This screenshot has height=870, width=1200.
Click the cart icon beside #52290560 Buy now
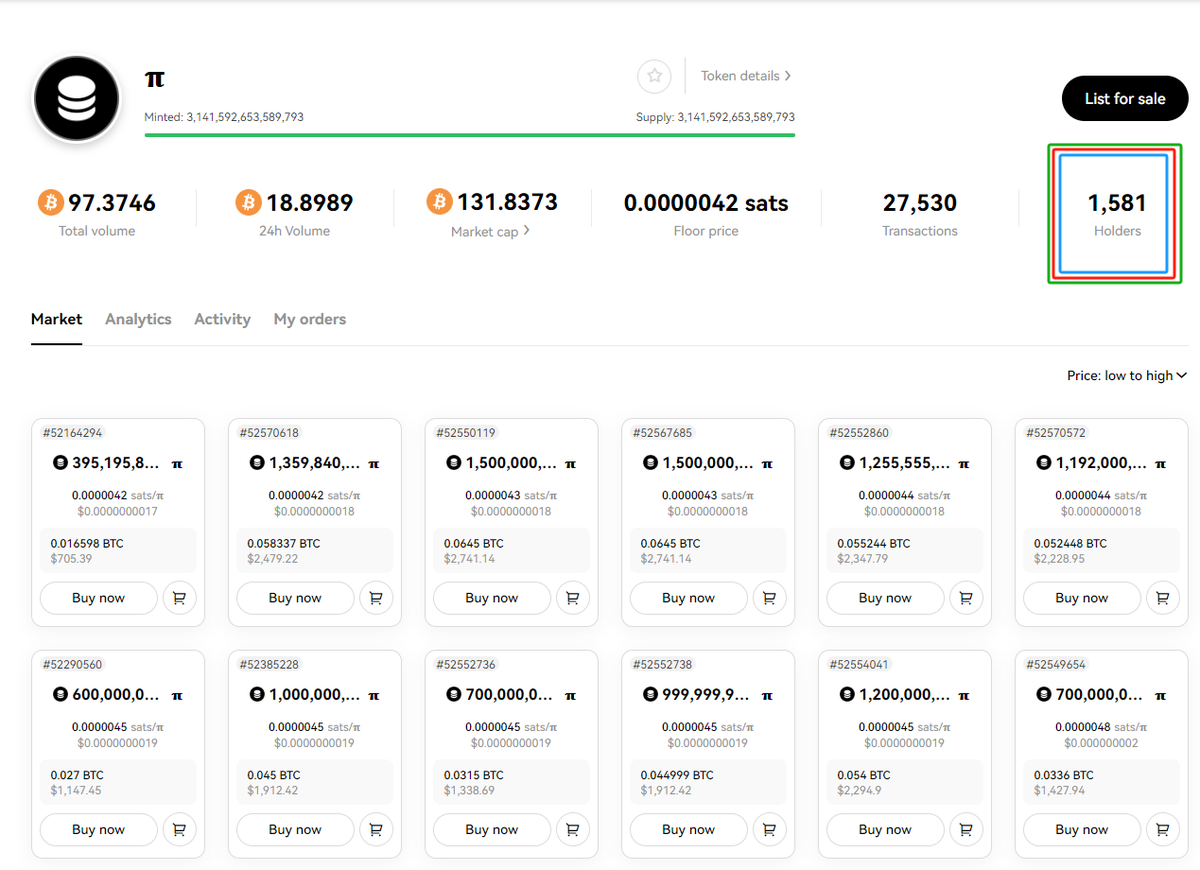click(x=179, y=829)
